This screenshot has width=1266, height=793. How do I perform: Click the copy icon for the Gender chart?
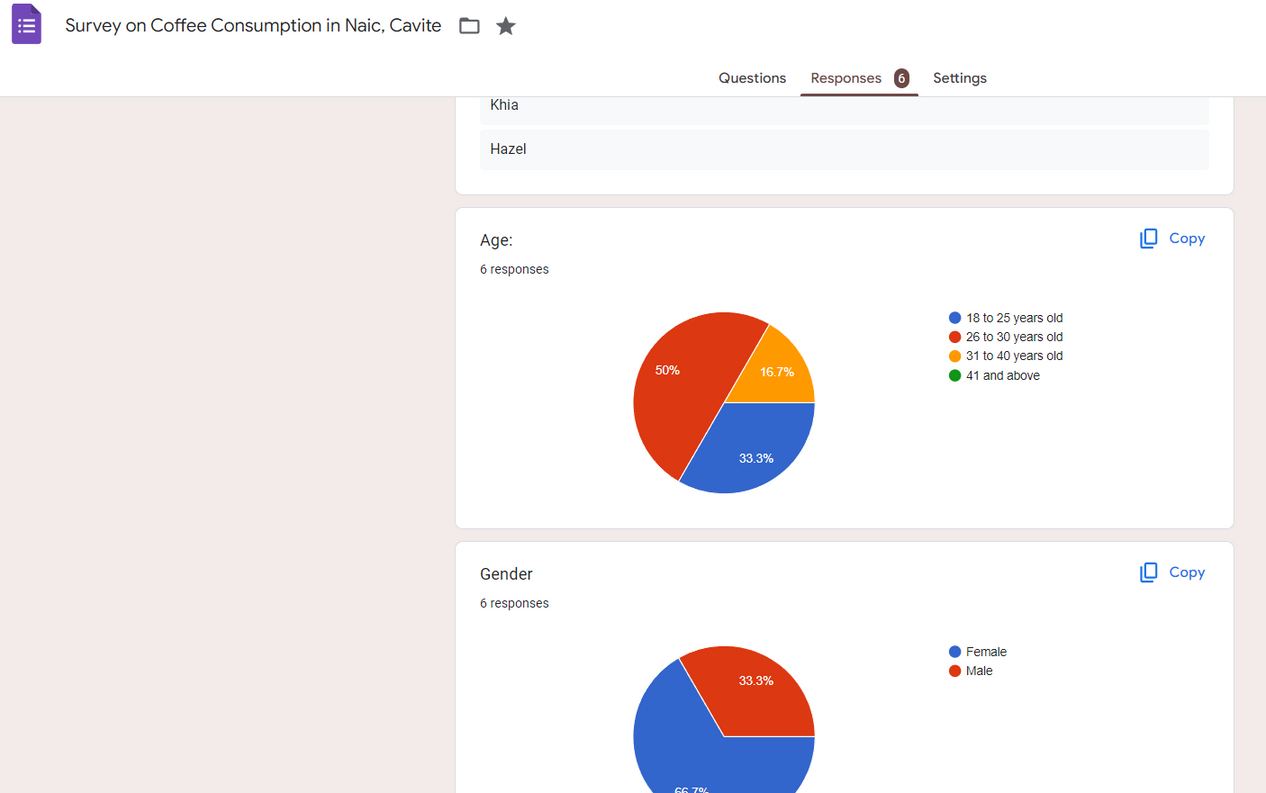(x=1149, y=572)
